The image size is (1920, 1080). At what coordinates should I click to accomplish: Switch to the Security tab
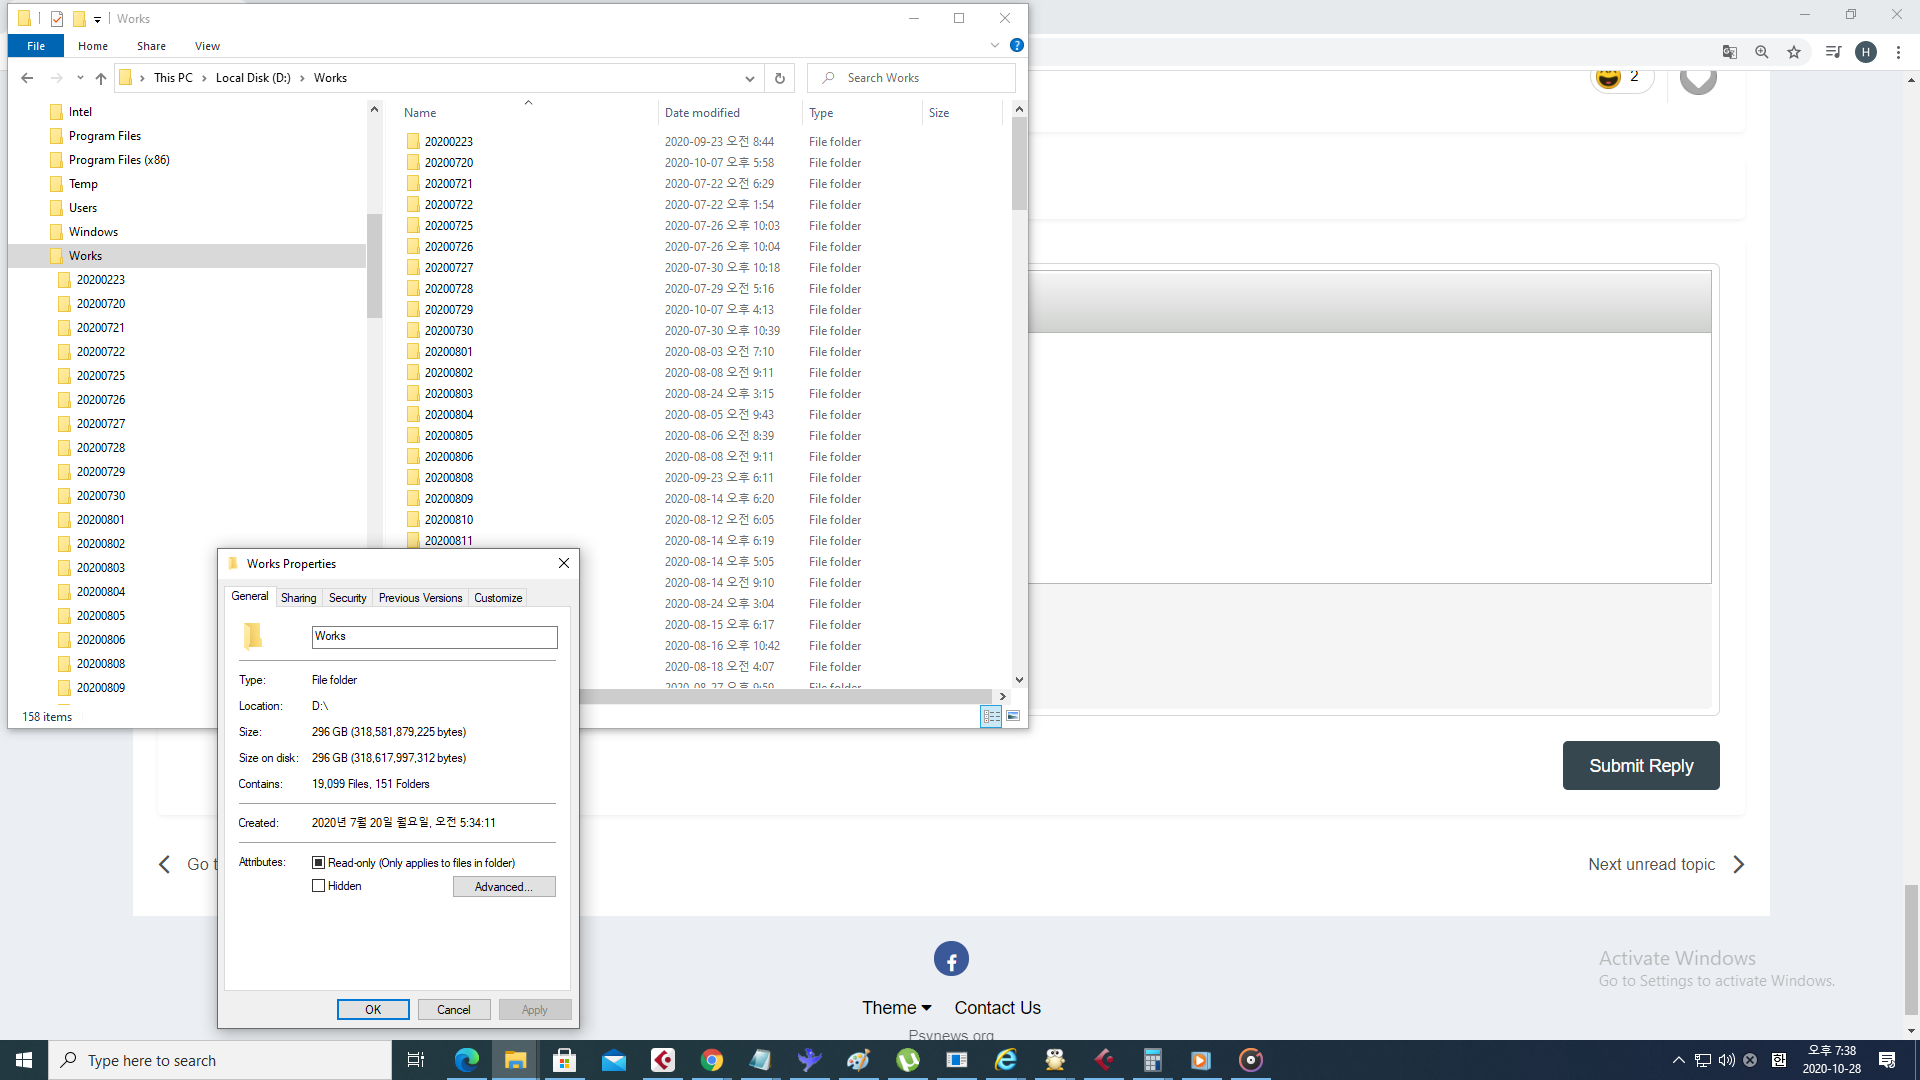tap(347, 598)
